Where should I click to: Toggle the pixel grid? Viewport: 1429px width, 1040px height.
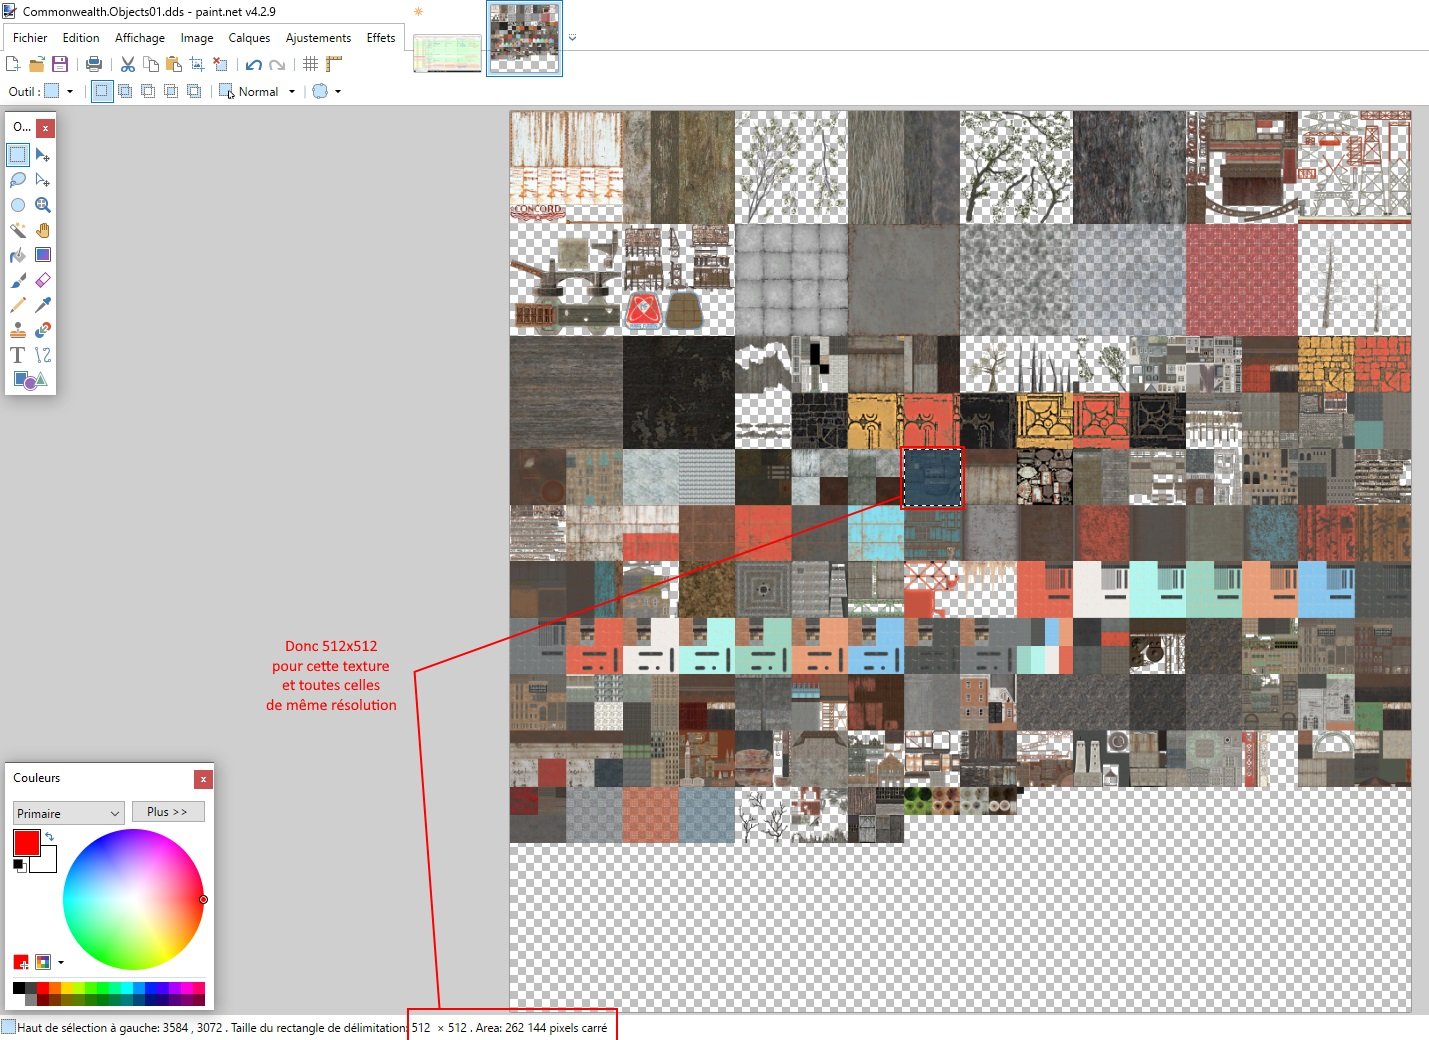[311, 64]
